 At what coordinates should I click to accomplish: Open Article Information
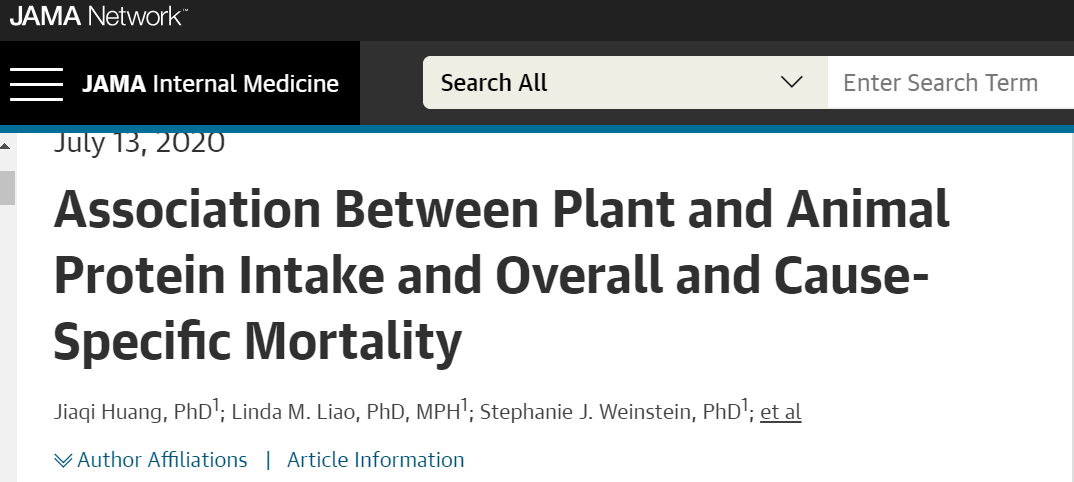pos(375,459)
